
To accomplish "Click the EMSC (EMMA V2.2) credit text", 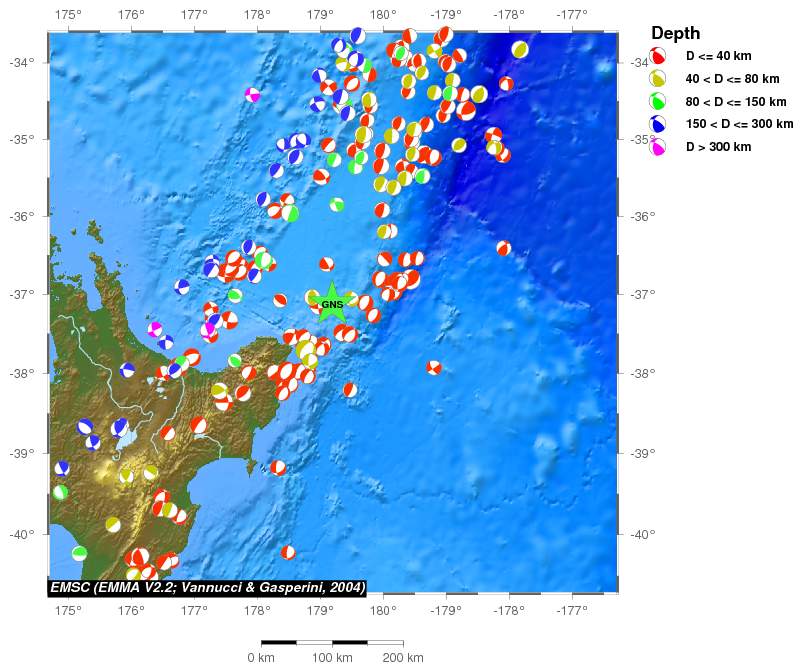I will click(x=207, y=587).
